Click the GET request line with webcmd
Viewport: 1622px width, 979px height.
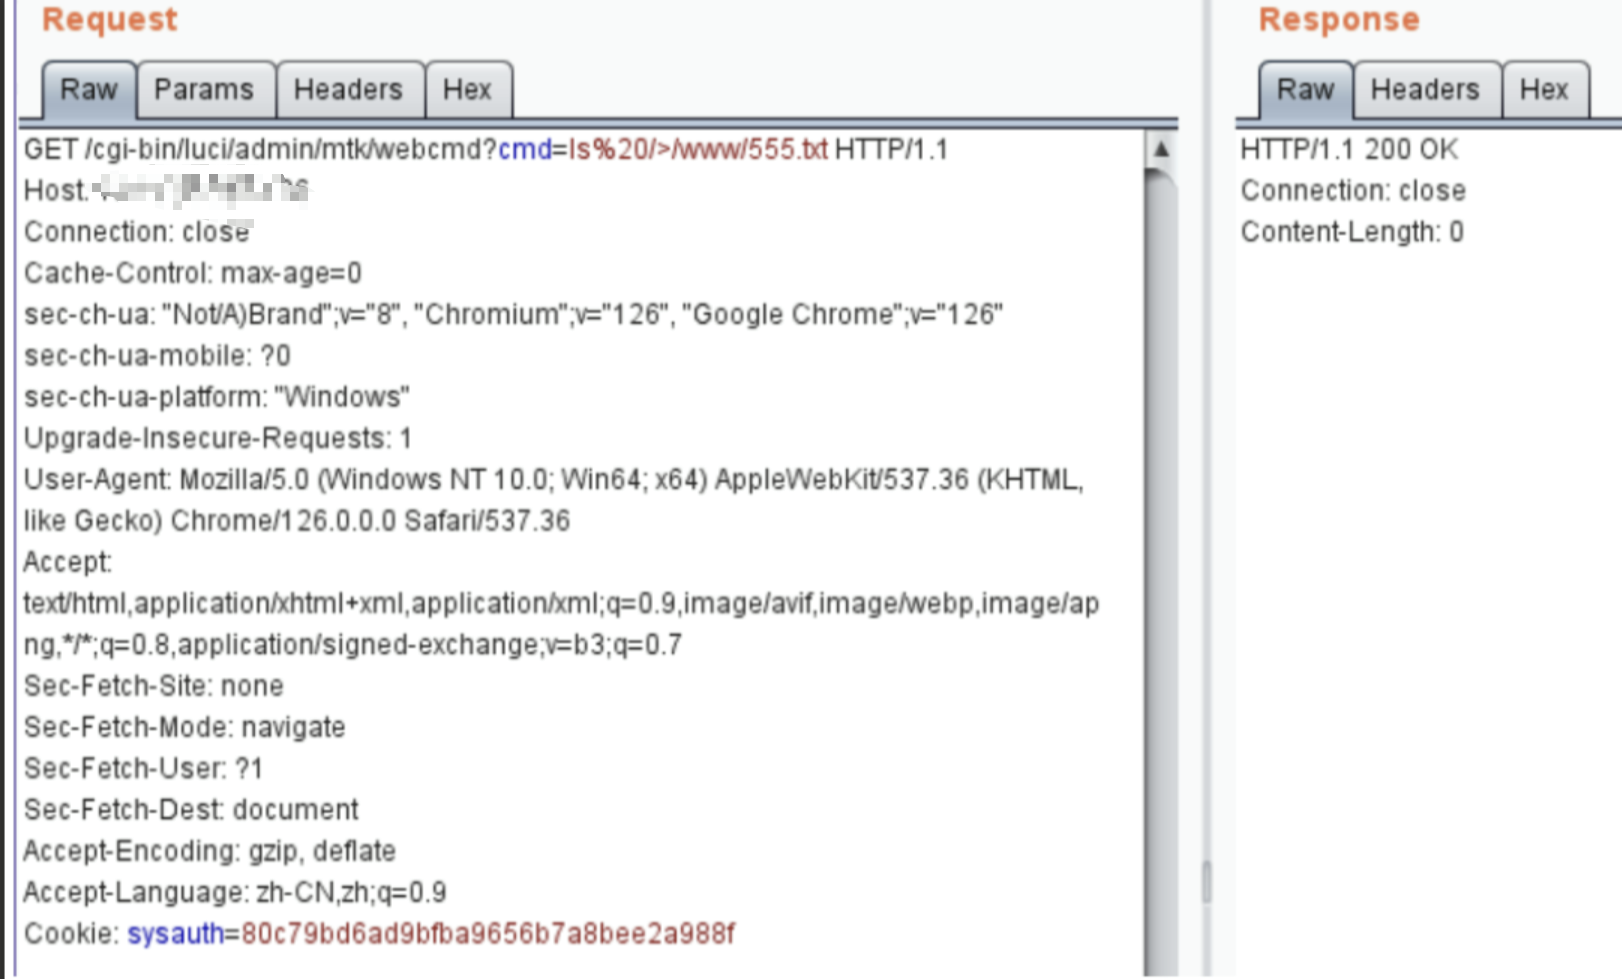(486, 150)
